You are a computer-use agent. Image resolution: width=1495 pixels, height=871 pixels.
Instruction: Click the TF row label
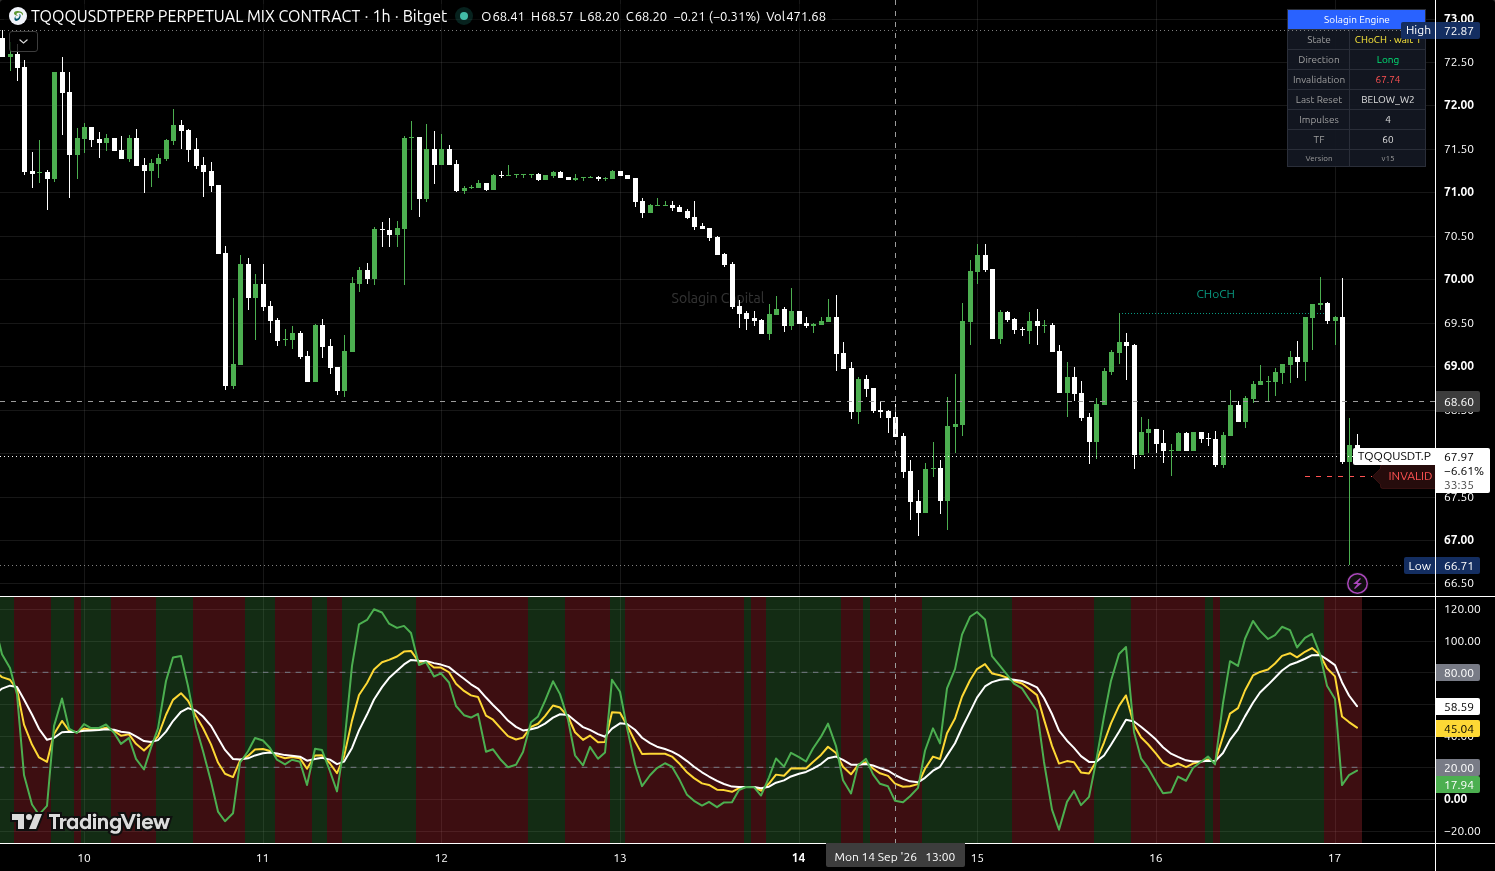pyautogui.click(x=1318, y=140)
